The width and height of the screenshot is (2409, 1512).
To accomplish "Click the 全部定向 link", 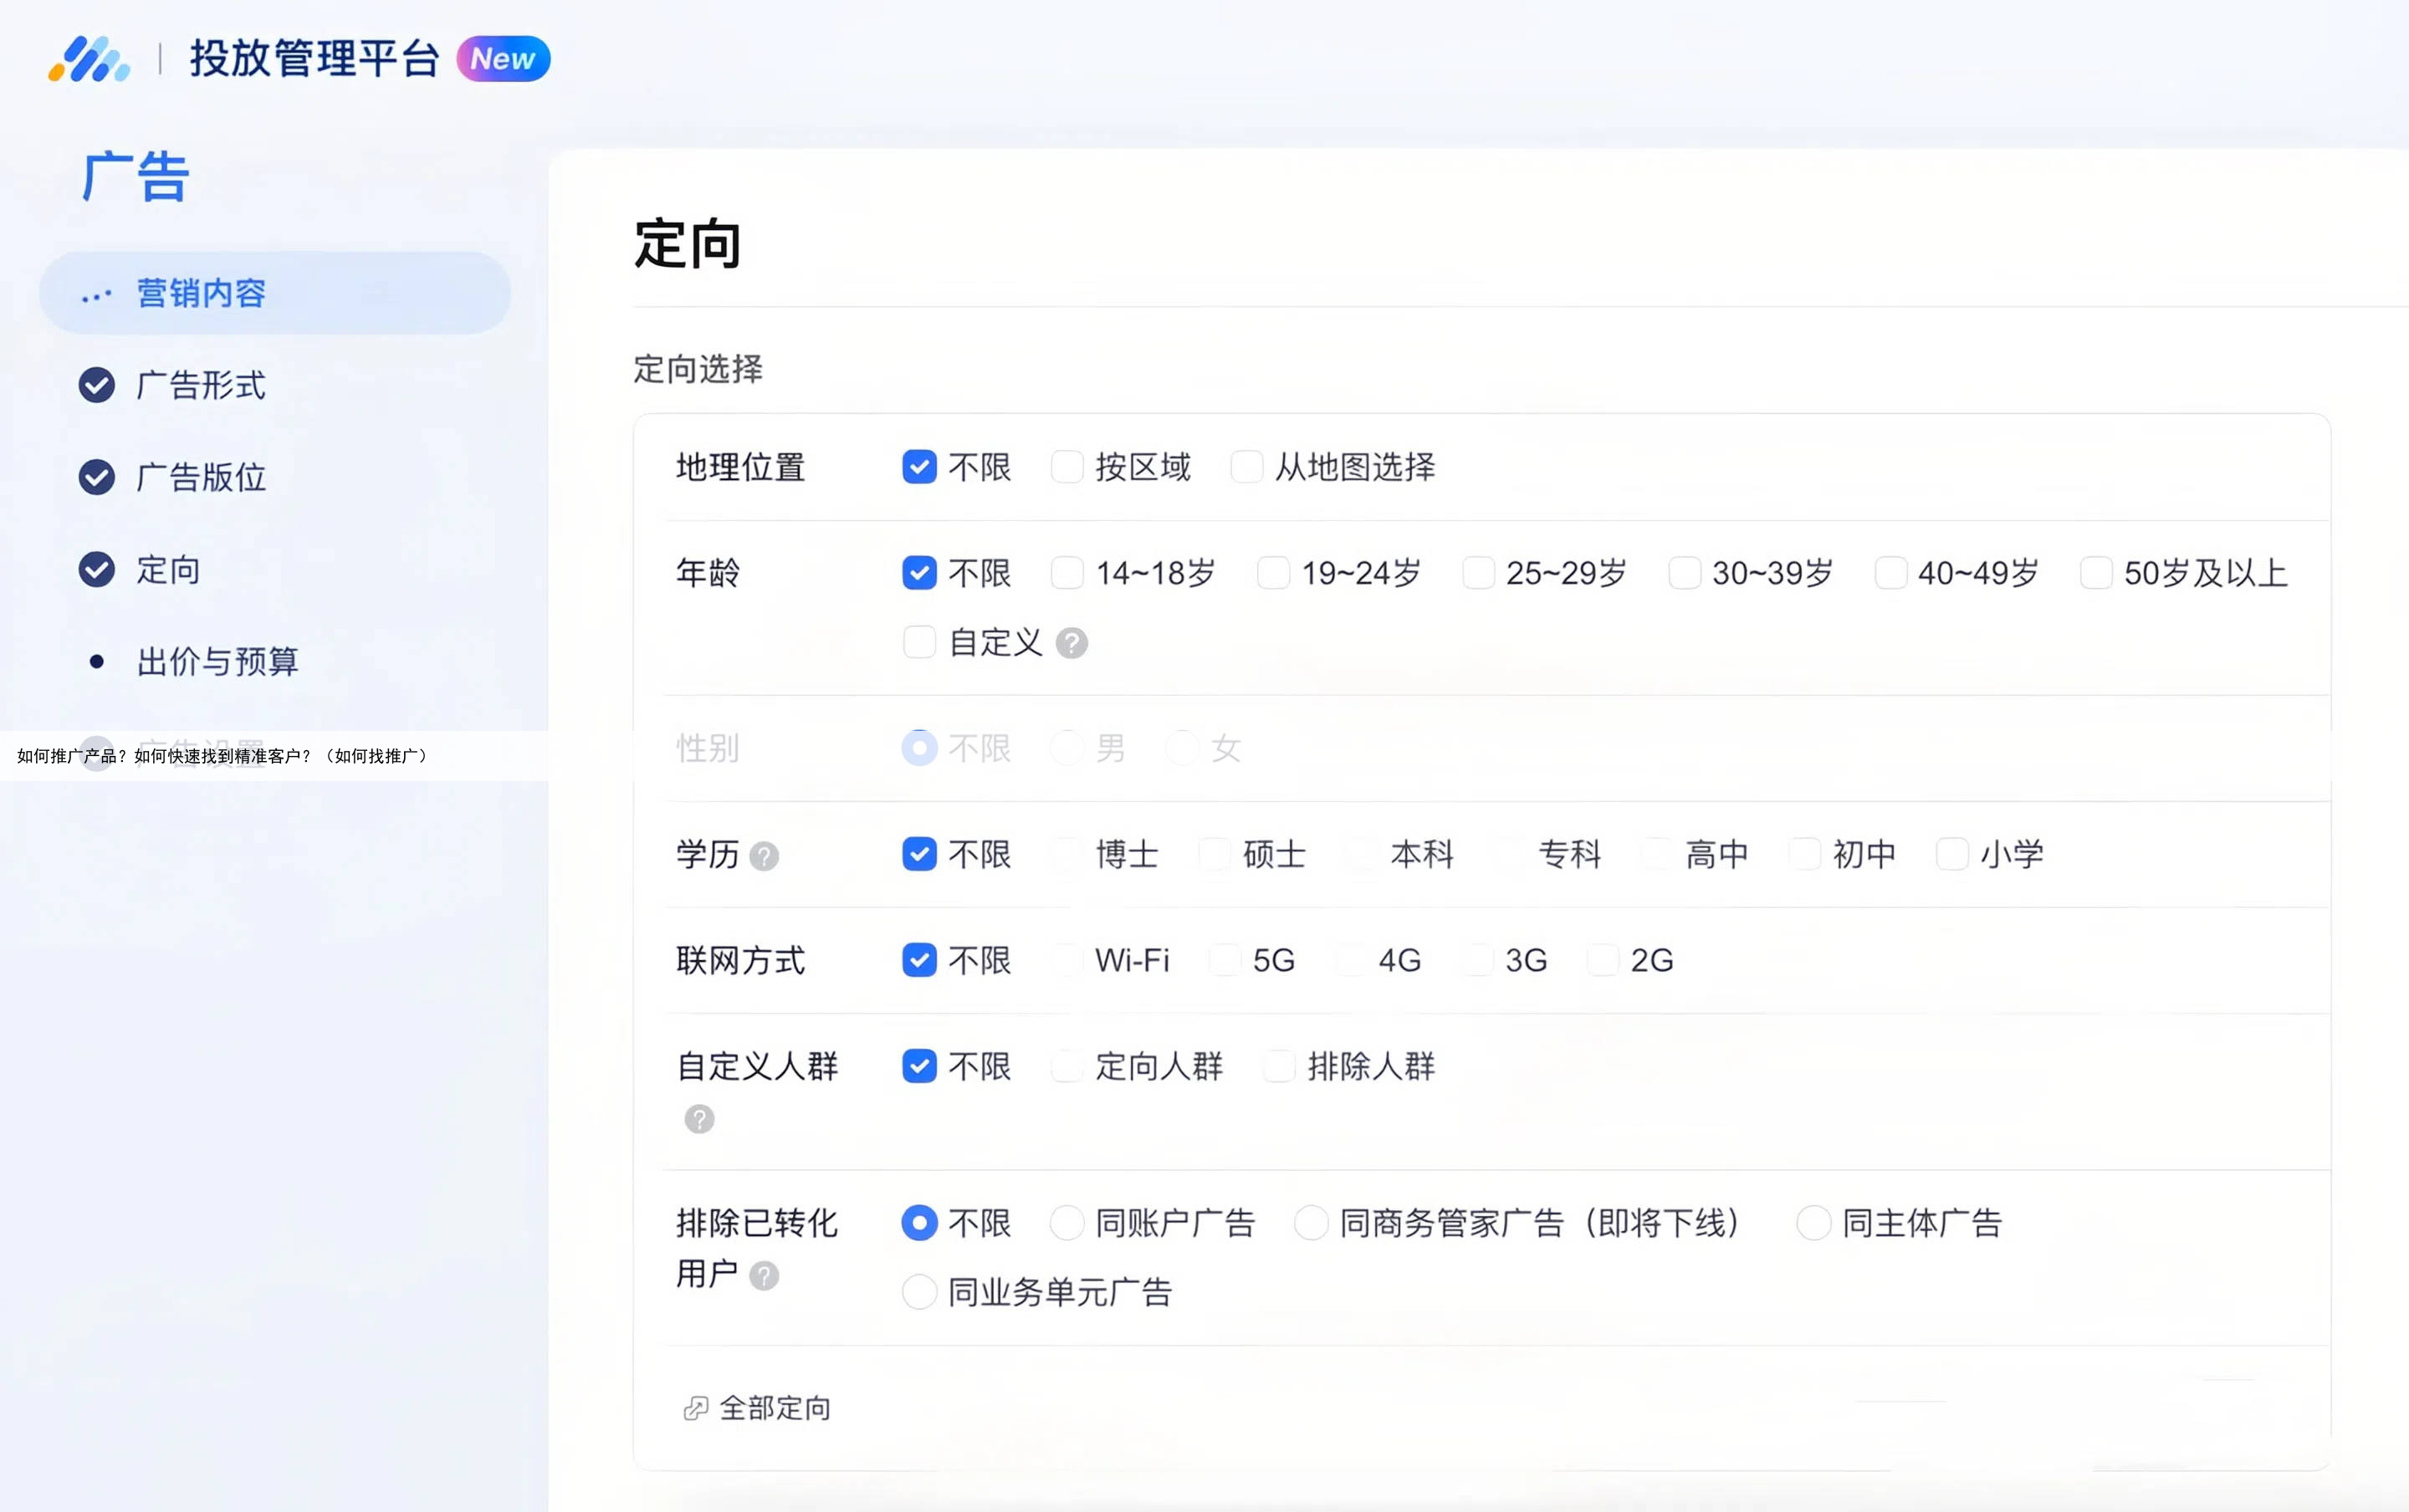I will 775,1409.
